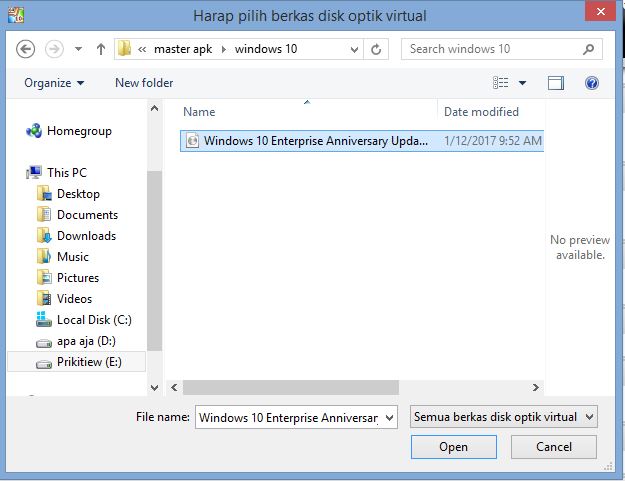Image resolution: width=625 pixels, height=481 pixels.
Task: Expand the File name dropdown arrow
Action: 390,418
